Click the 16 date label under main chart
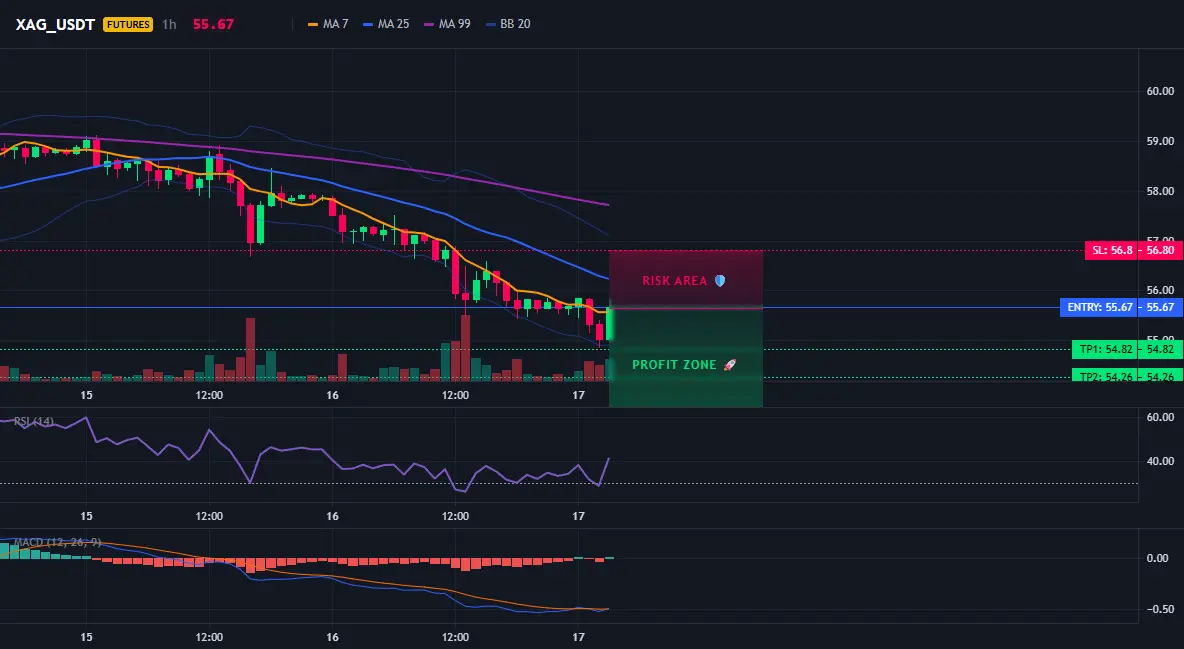This screenshot has width=1184, height=649. coord(332,395)
